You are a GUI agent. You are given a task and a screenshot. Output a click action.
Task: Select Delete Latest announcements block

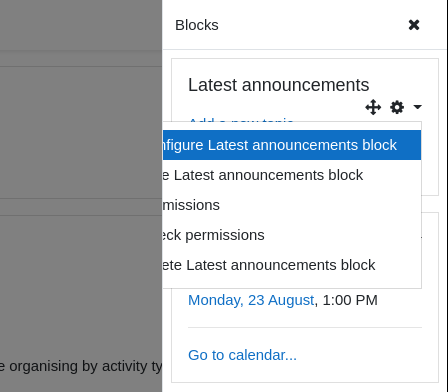292,265
